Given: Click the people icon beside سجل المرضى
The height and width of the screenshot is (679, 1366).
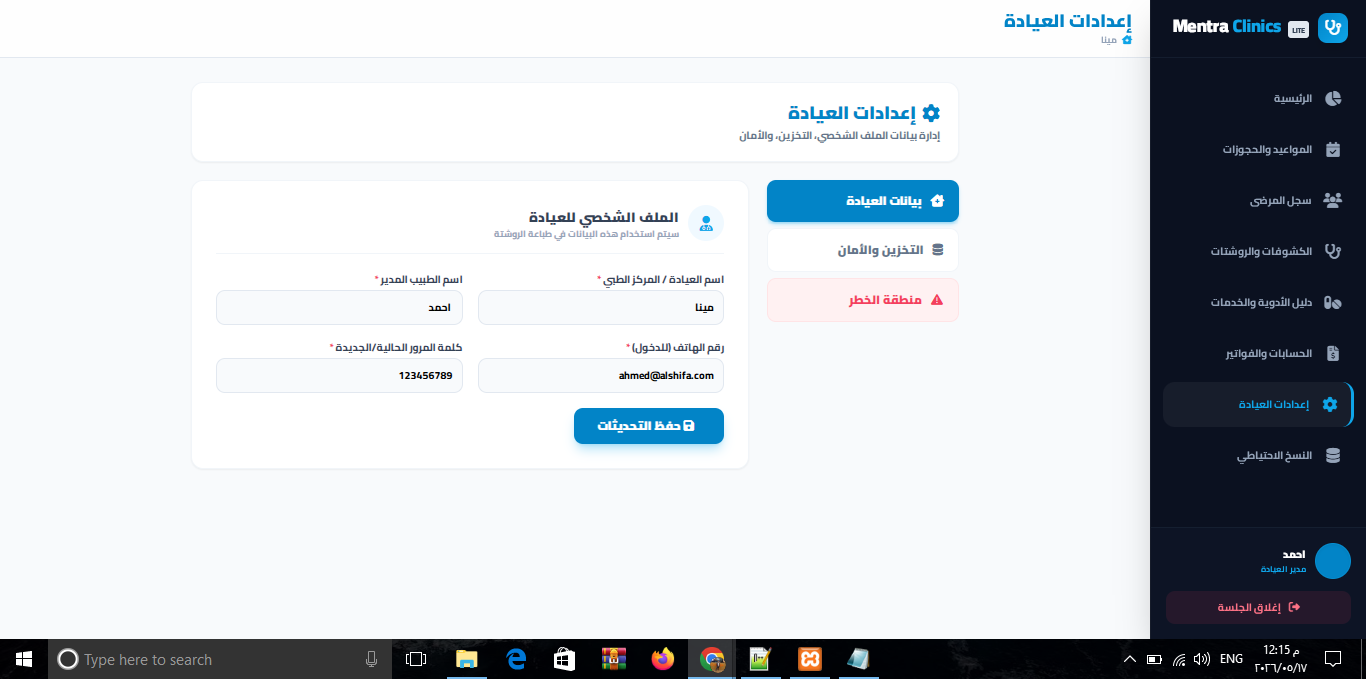Looking at the screenshot, I should 1332,200.
